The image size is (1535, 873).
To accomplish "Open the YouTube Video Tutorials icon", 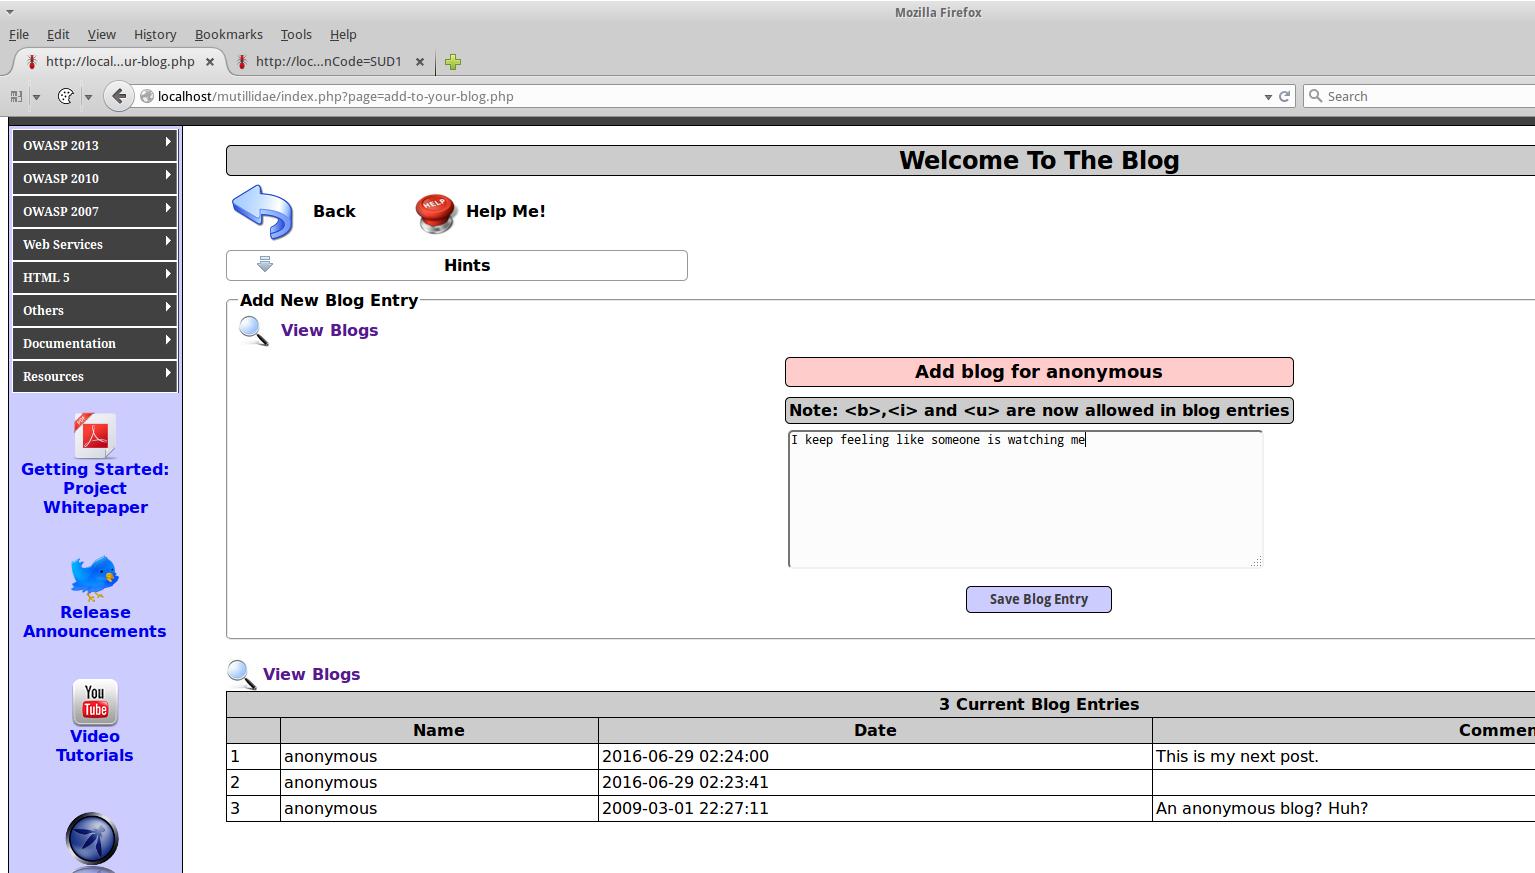I will [x=95, y=702].
